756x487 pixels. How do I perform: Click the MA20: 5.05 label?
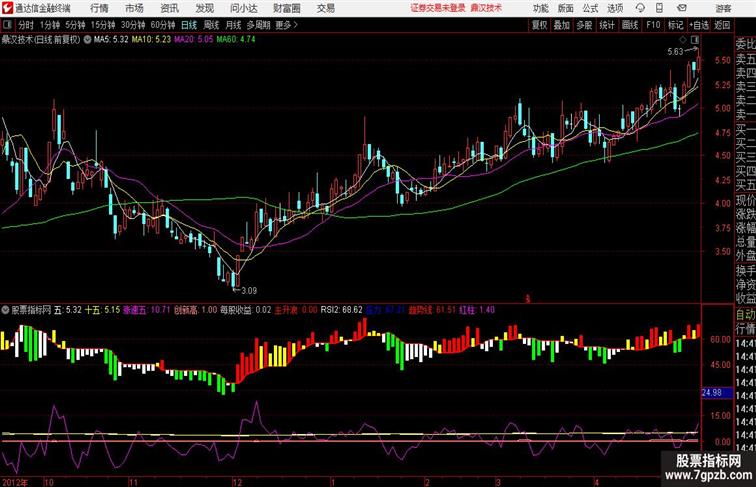(x=193, y=40)
